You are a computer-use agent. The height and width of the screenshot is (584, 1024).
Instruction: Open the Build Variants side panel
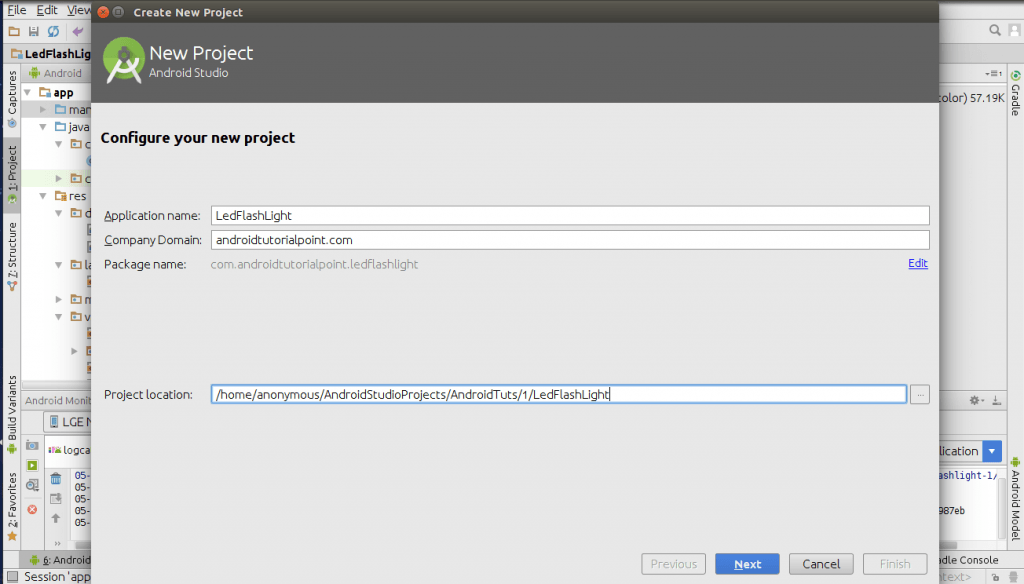point(12,414)
